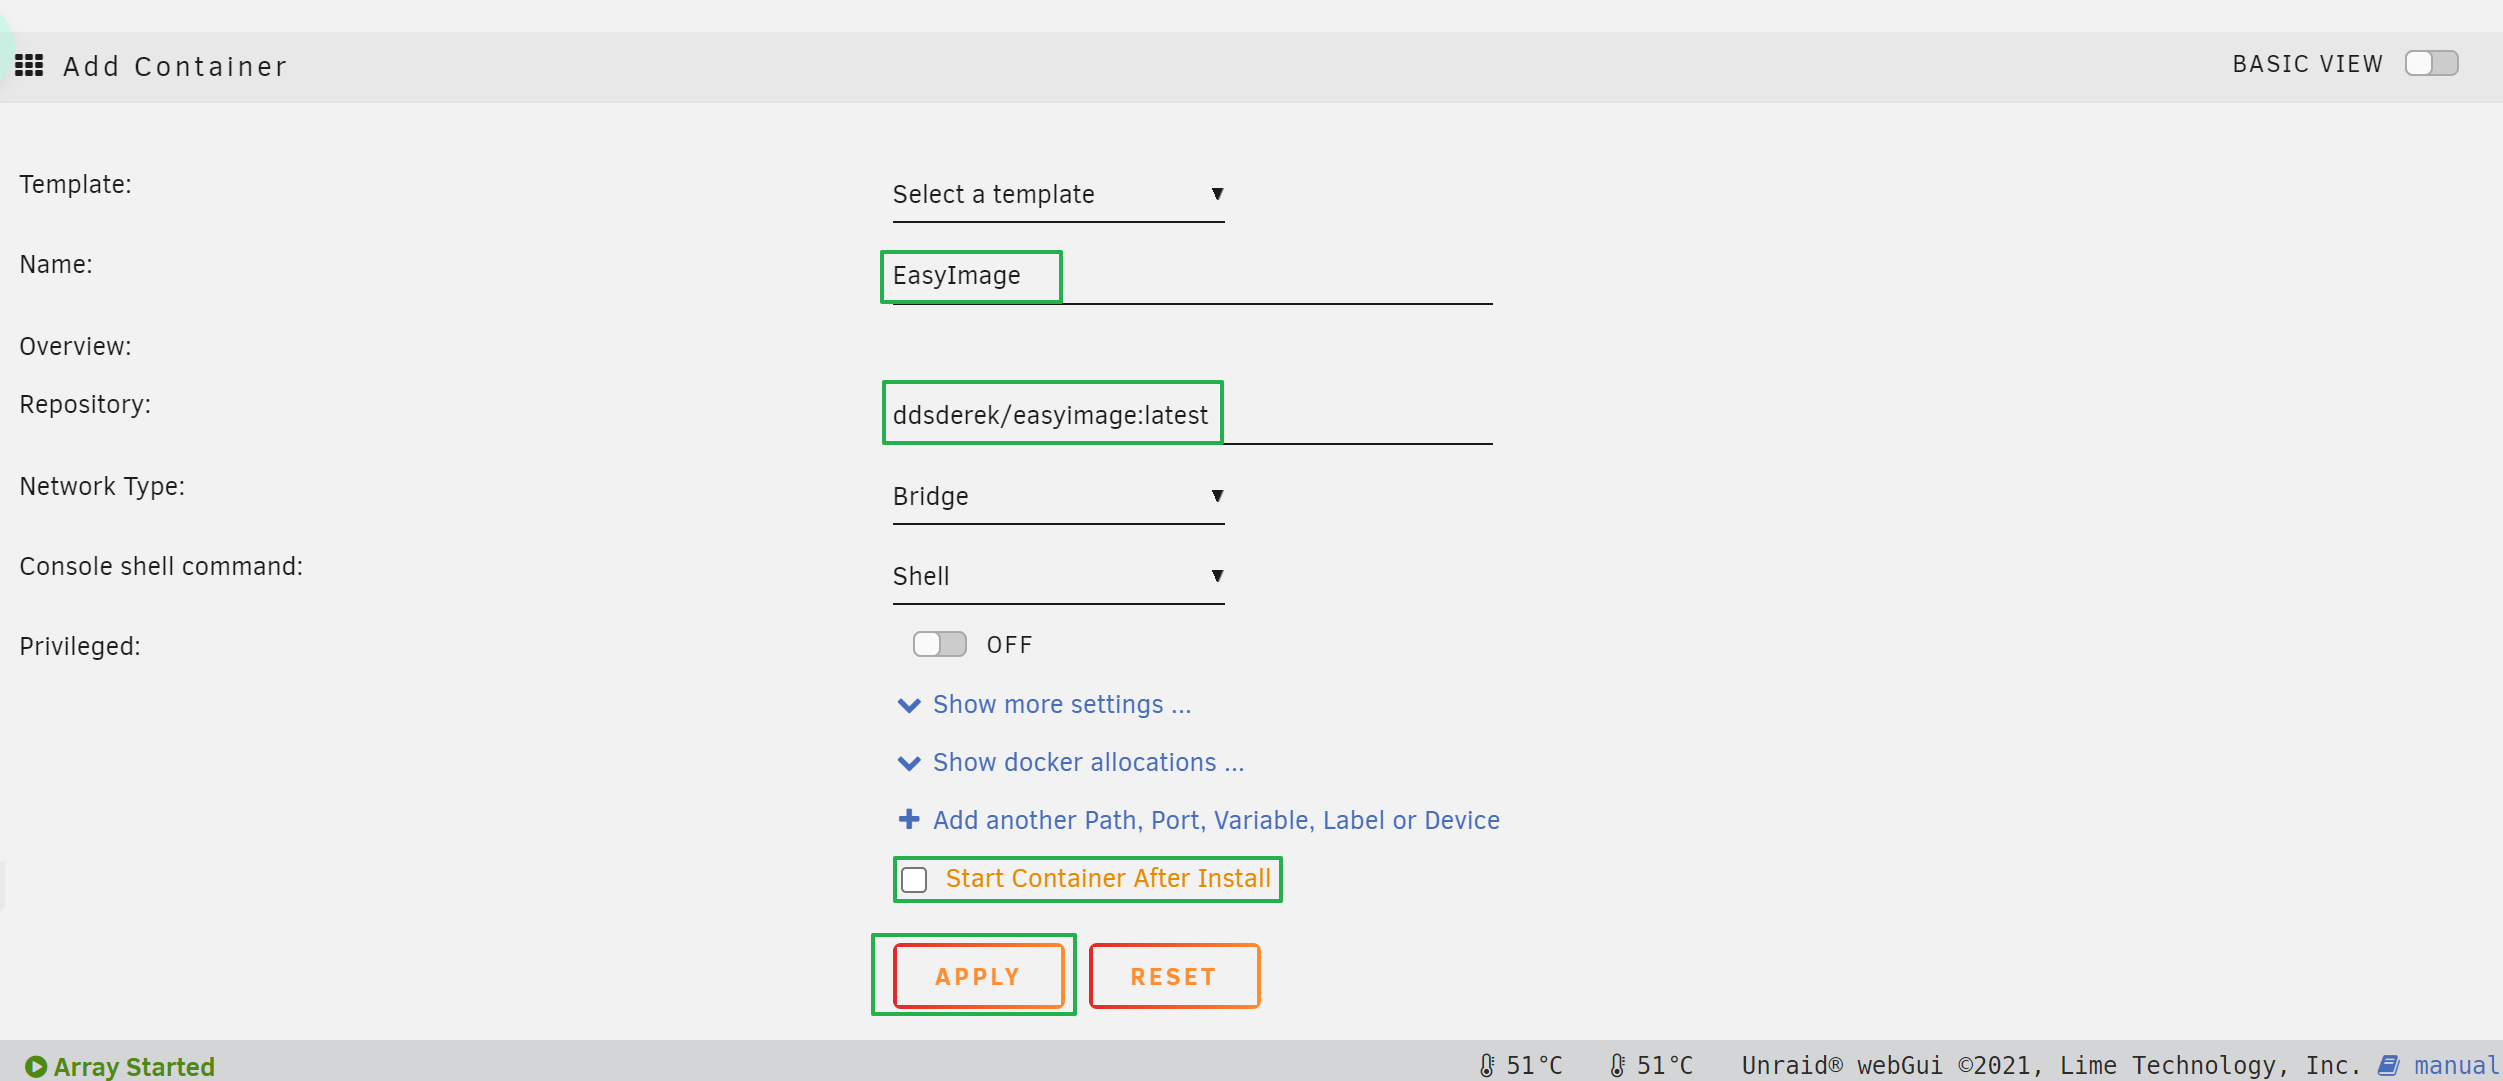Viewport: 2503px width, 1081px height.
Task: Click the Repository field with ddsderek/easyimage:latest
Action: pos(1192,415)
